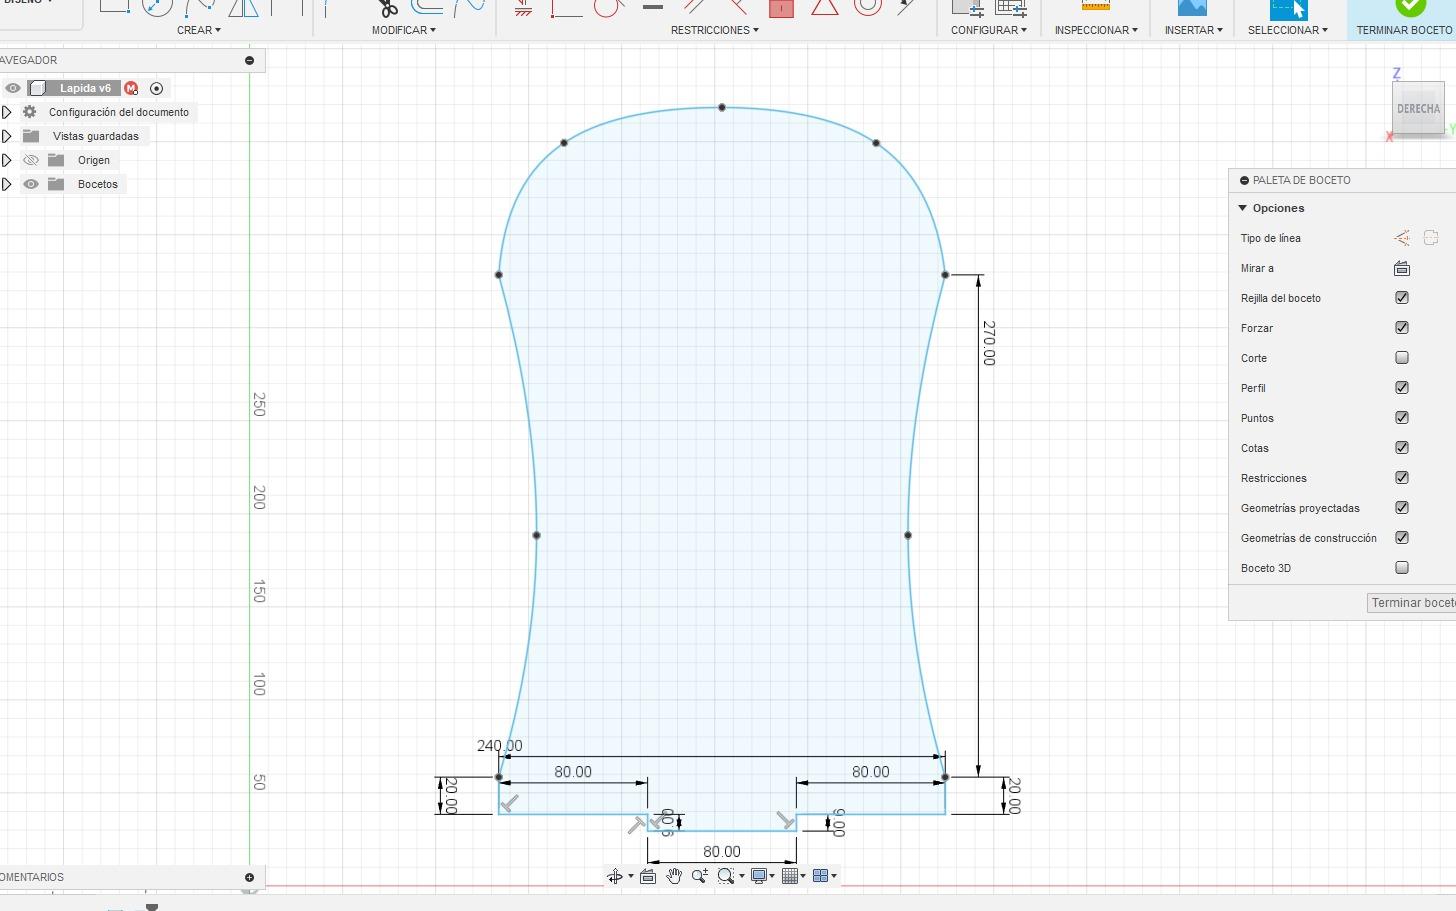
Task: Click the DERECHA view cube face
Action: (1418, 108)
